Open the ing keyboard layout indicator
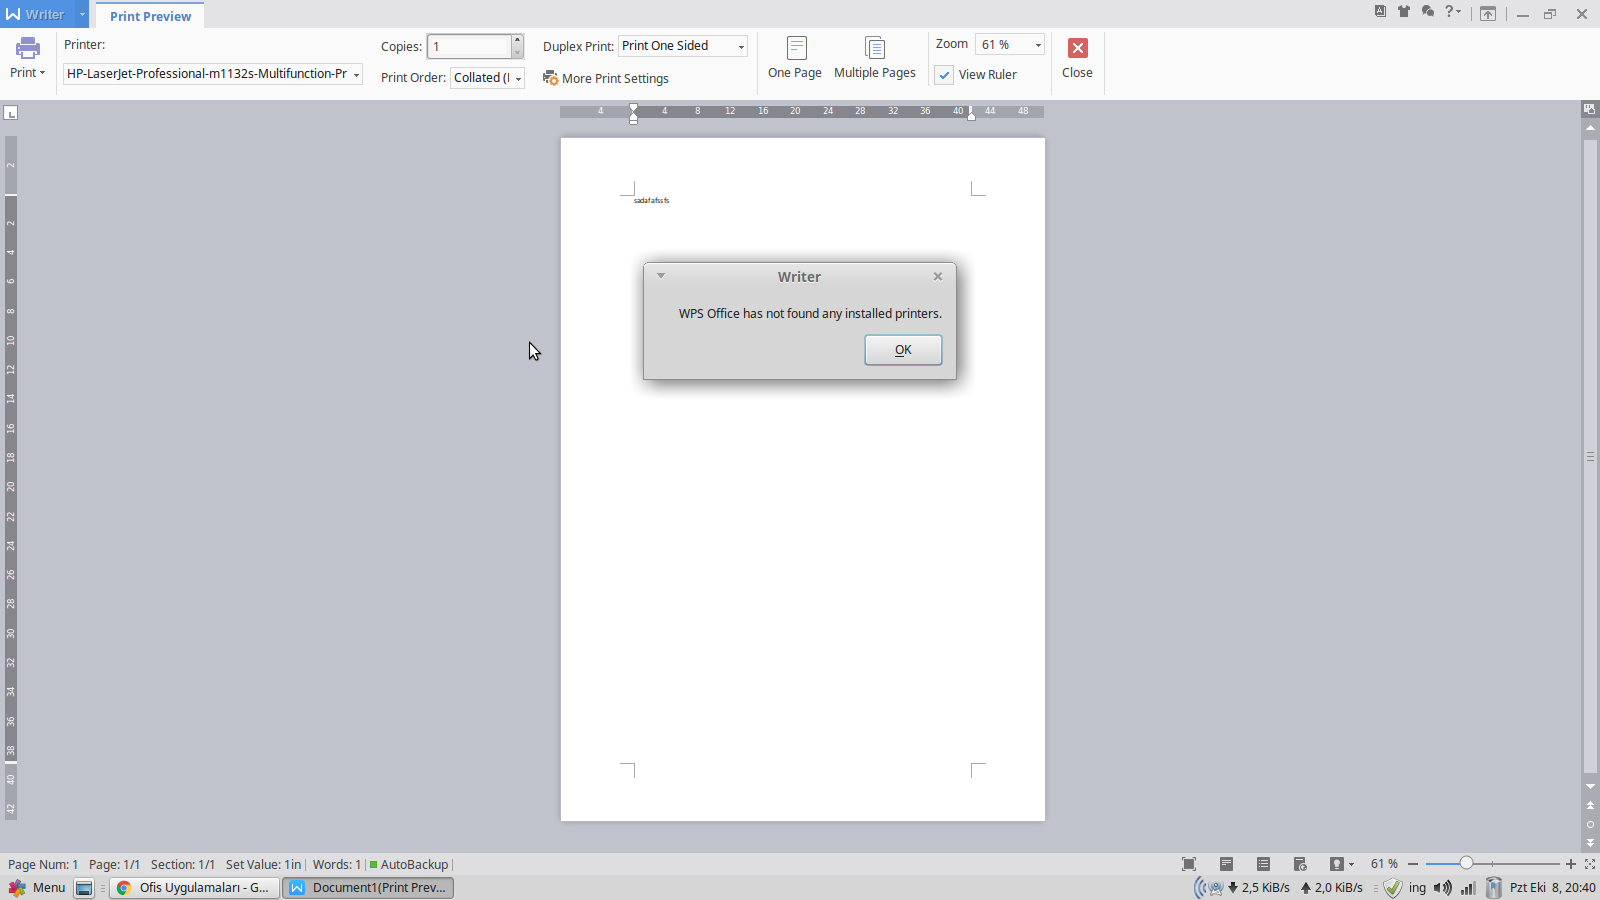The width and height of the screenshot is (1600, 900). tap(1418, 888)
